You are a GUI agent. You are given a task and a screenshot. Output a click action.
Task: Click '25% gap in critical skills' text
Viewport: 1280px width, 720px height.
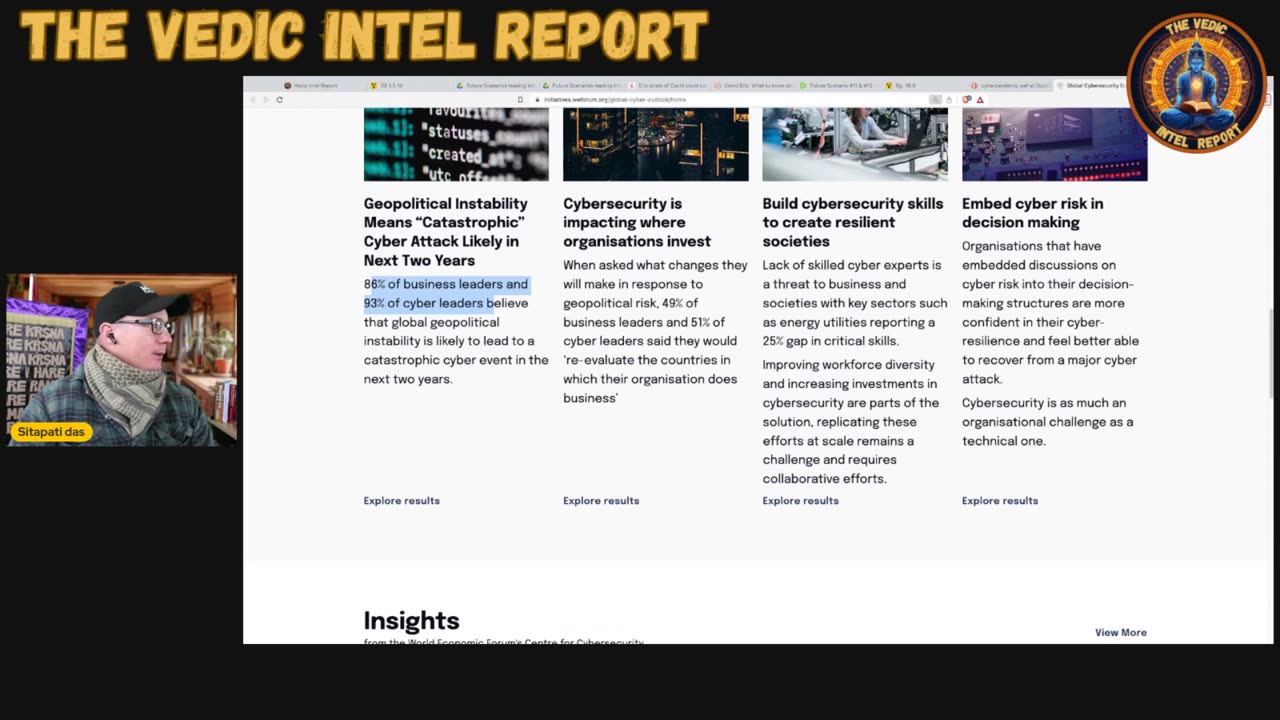pyautogui.click(x=831, y=341)
